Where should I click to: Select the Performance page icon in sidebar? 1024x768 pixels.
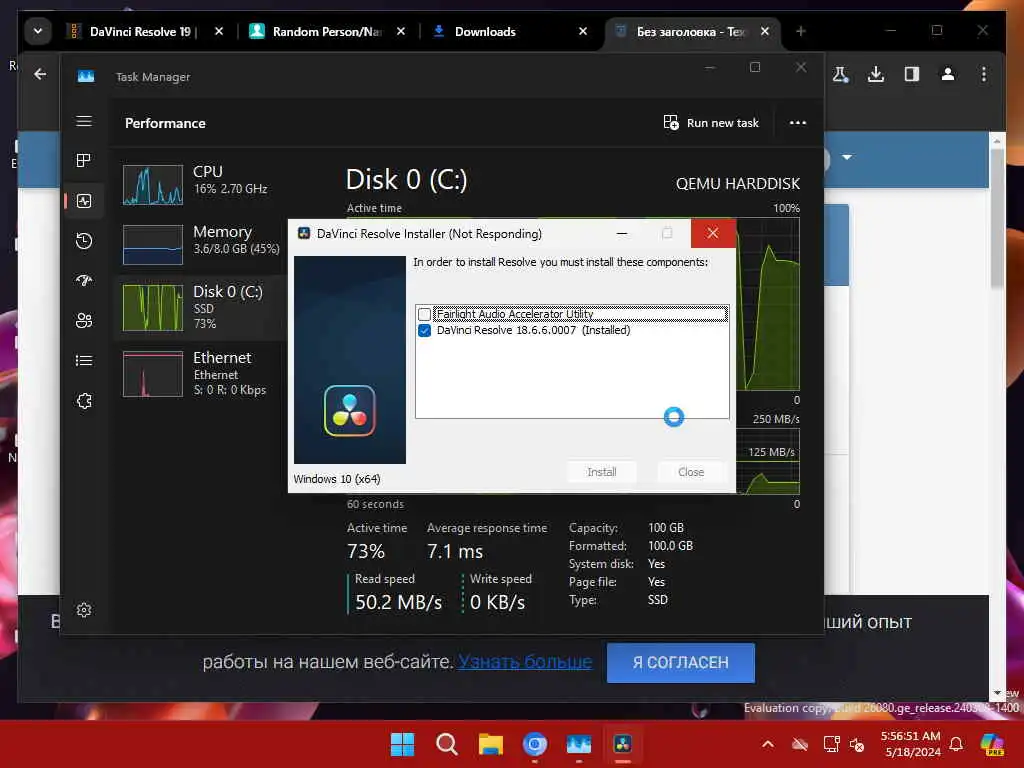click(84, 201)
